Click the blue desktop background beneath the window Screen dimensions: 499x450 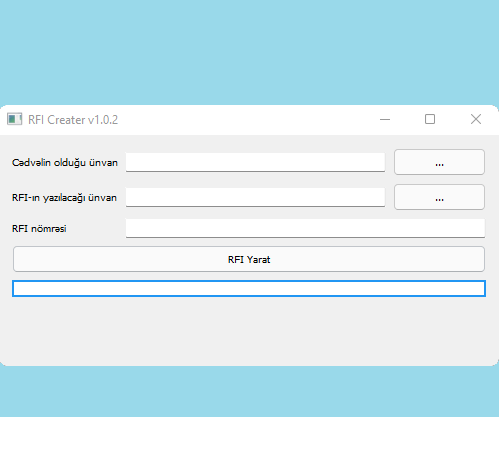click(x=249, y=392)
